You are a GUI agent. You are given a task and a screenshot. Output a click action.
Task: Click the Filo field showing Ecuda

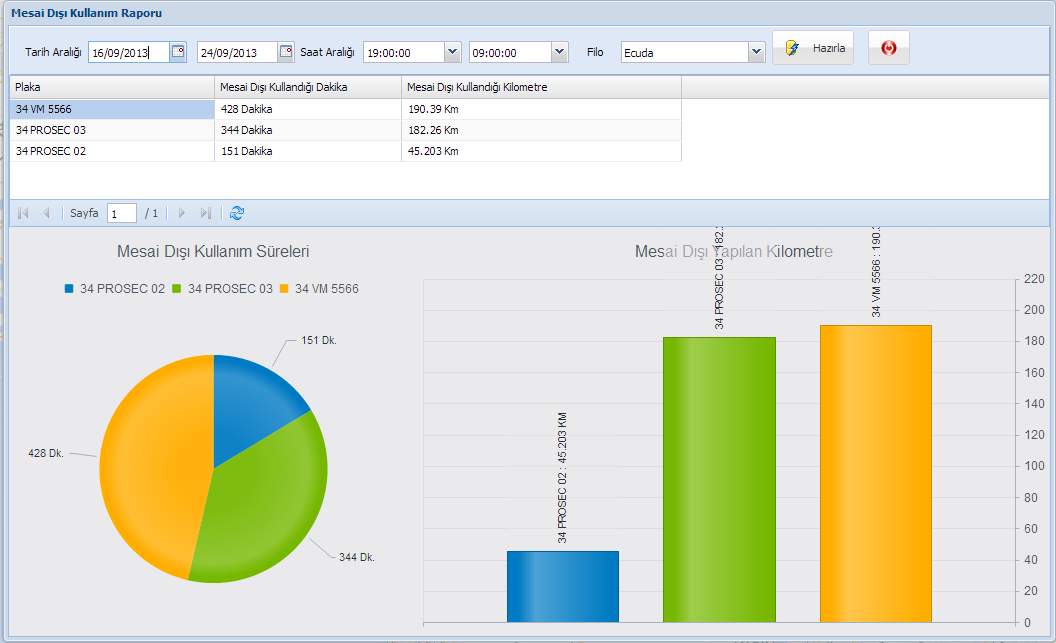point(685,53)
